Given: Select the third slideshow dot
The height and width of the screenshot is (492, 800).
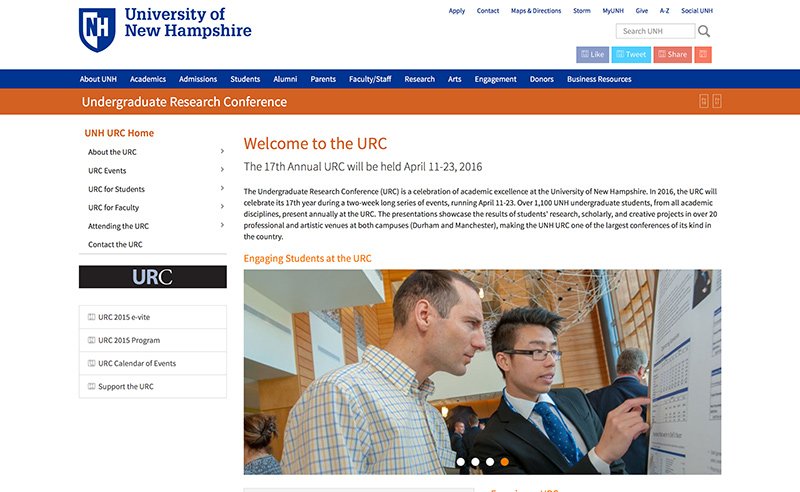Looking at the screenshot, I should 490,462.
